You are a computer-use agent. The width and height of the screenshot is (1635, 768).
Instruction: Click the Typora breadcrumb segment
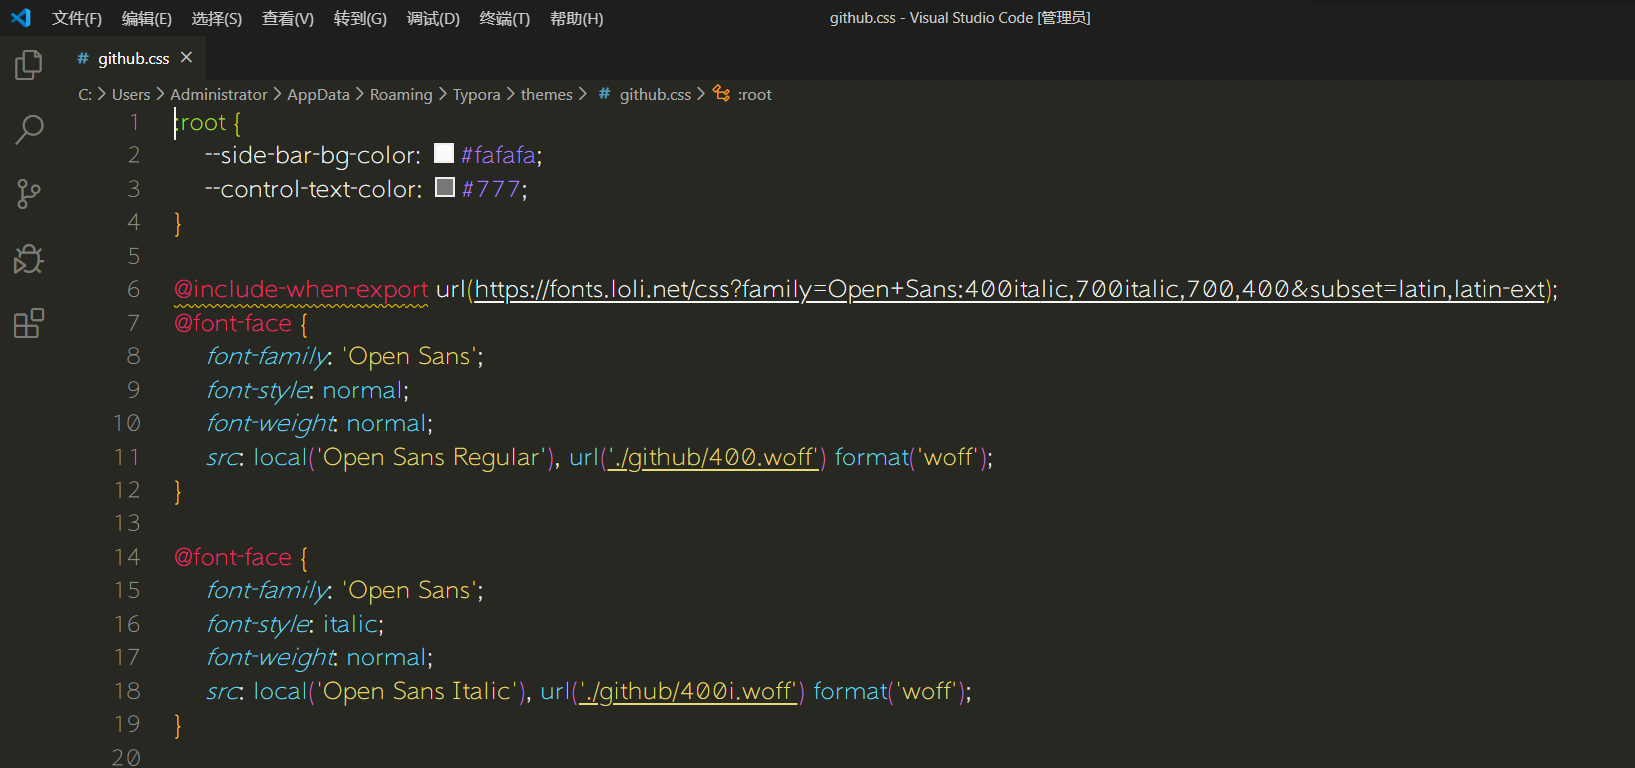tap(476, 94)
